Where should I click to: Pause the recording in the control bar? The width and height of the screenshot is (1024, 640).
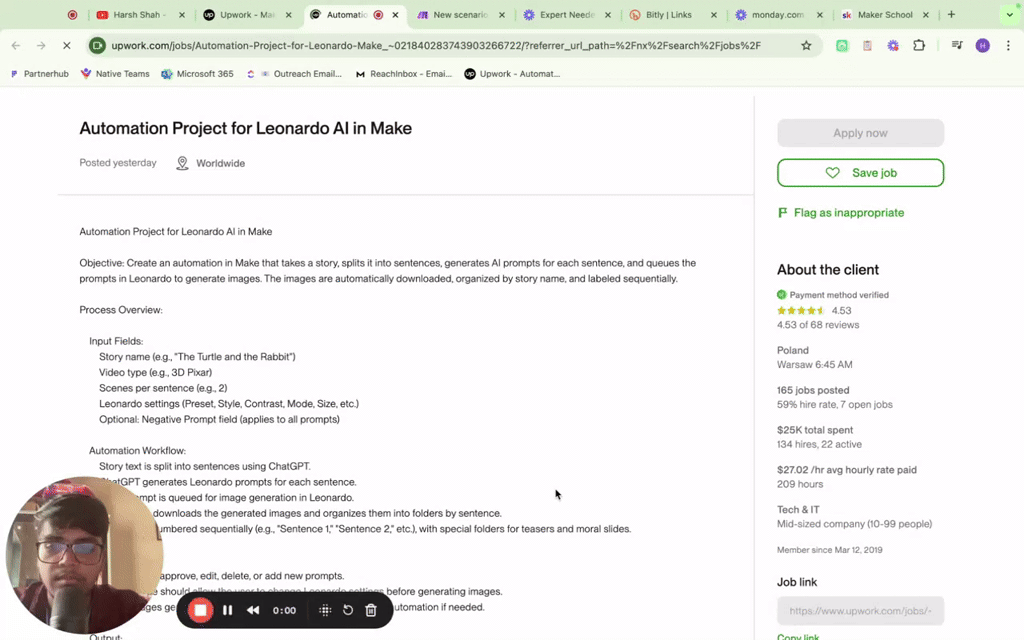pos(227,610)
